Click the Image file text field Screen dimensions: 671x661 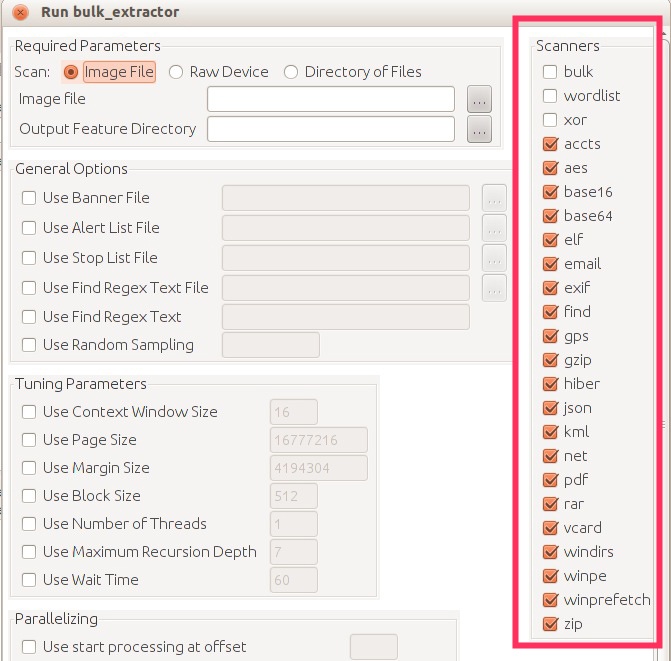pyautogui.click(x=331, y=99)
